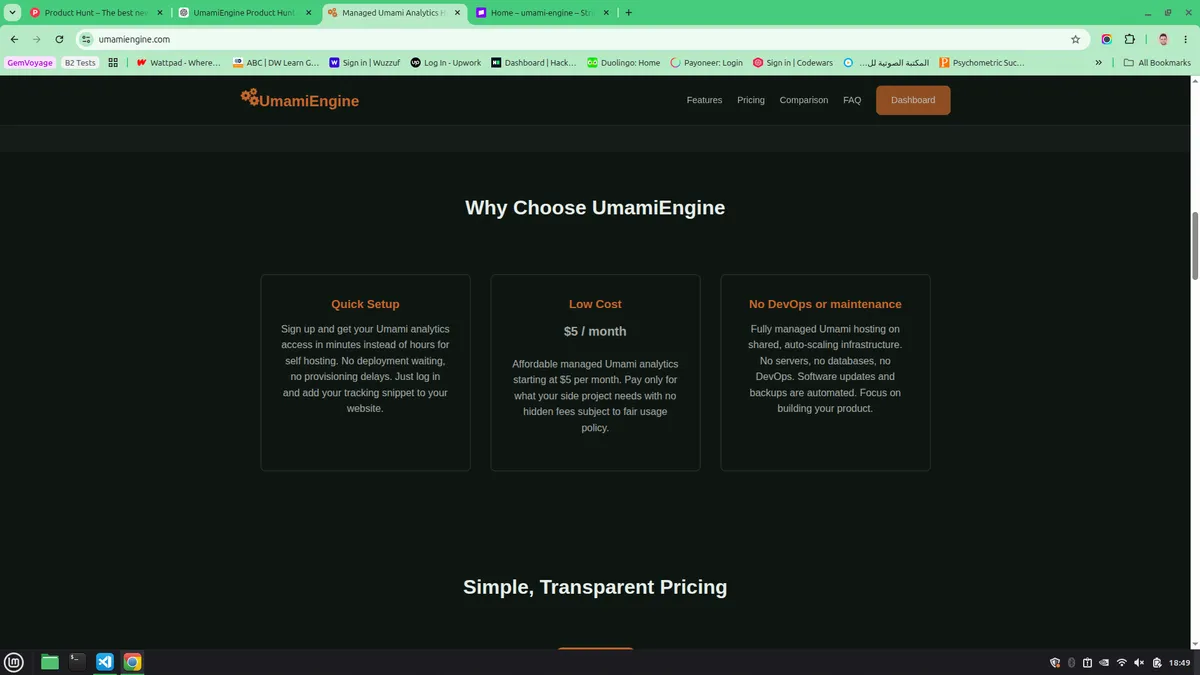Open a new browser tab
This screenshot has height=675, width=1200.
[629, 13]
